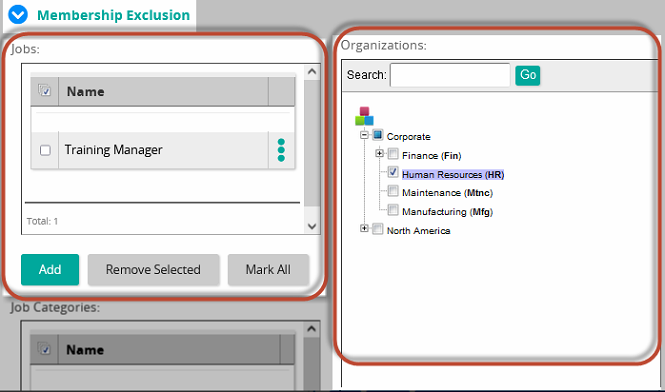
Task: Check the North America checkbox
Action: click(377, 229)
